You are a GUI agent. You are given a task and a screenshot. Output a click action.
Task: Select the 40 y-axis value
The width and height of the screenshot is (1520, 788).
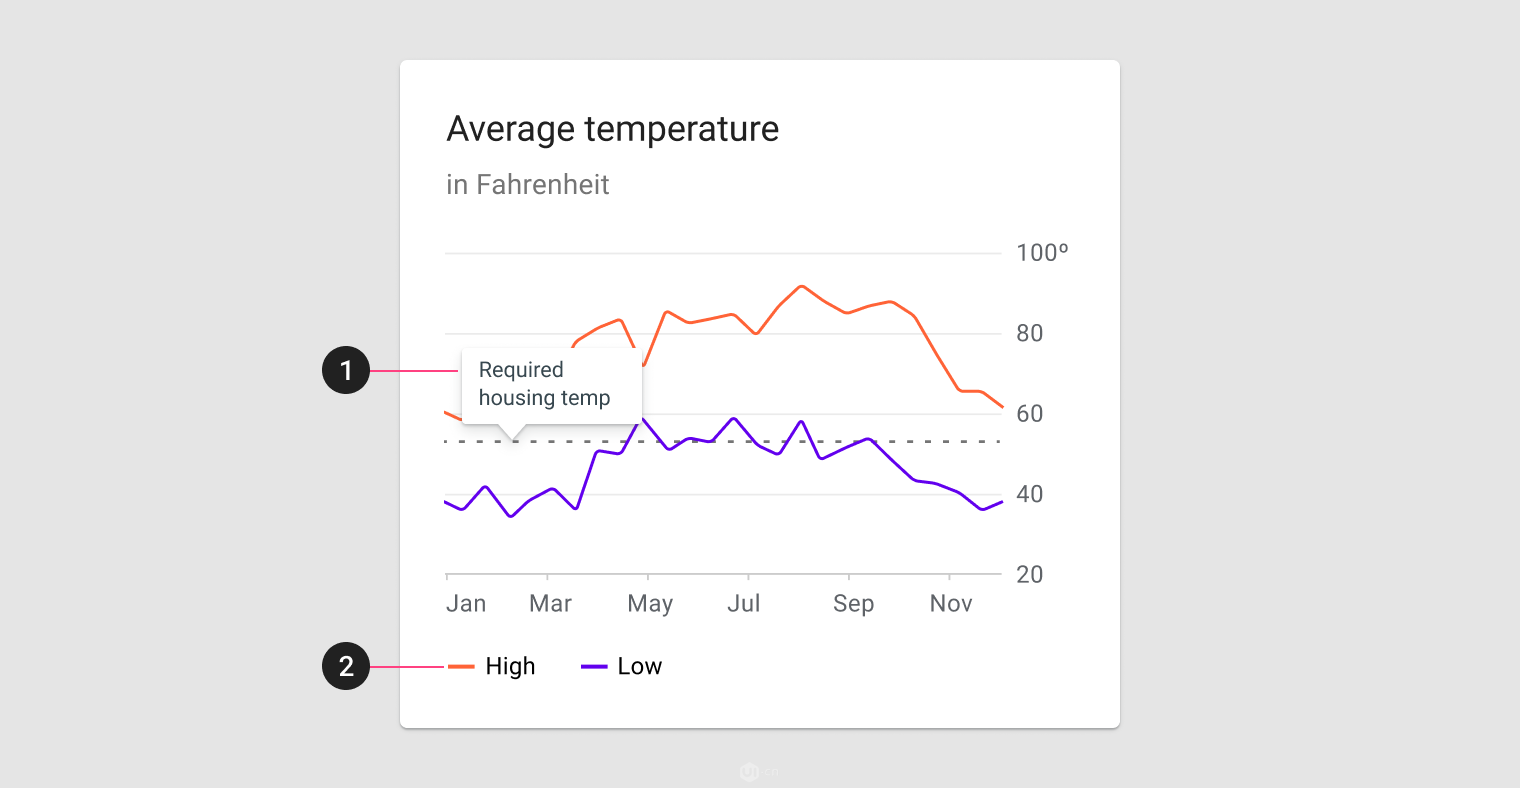[1030, 494]
